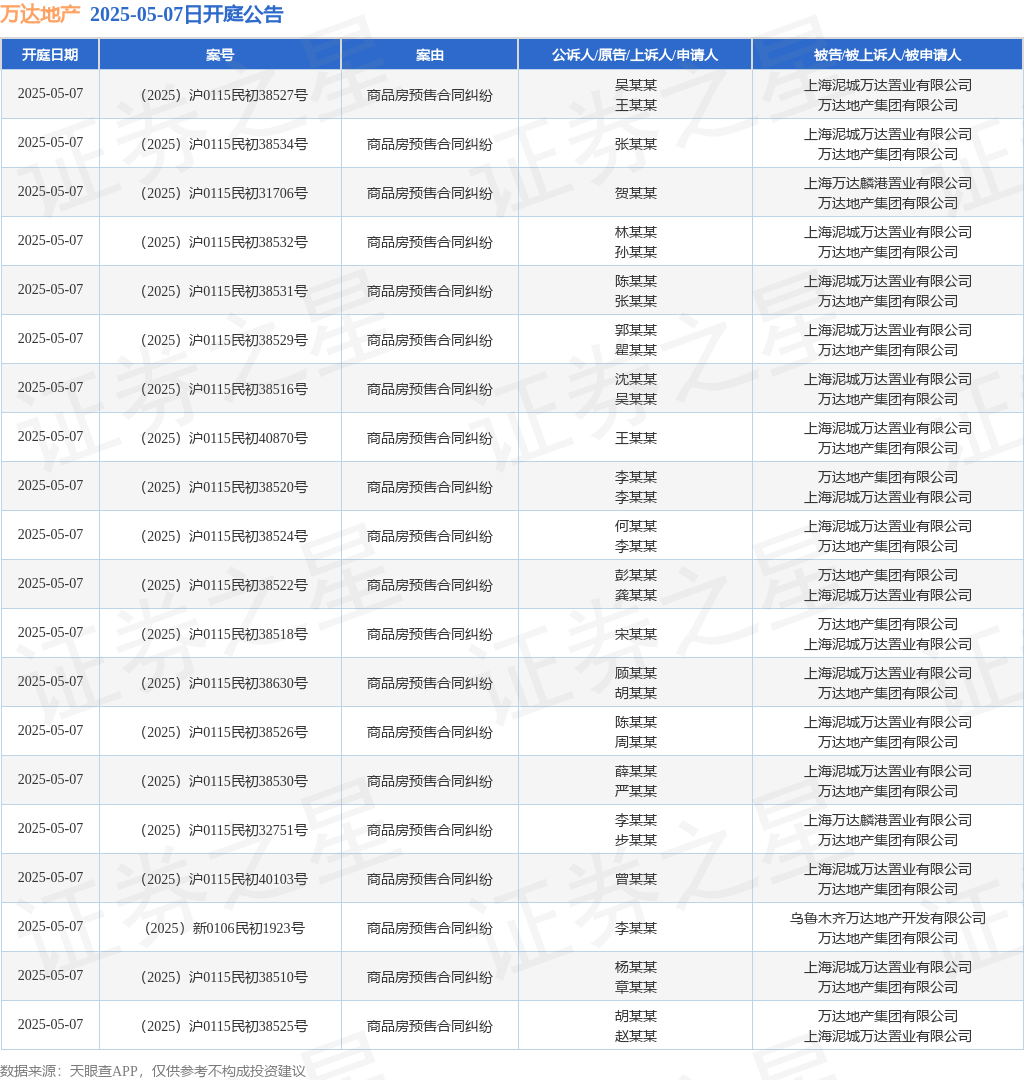Click case number 沪0115民初38525号

click(224, 1025)
